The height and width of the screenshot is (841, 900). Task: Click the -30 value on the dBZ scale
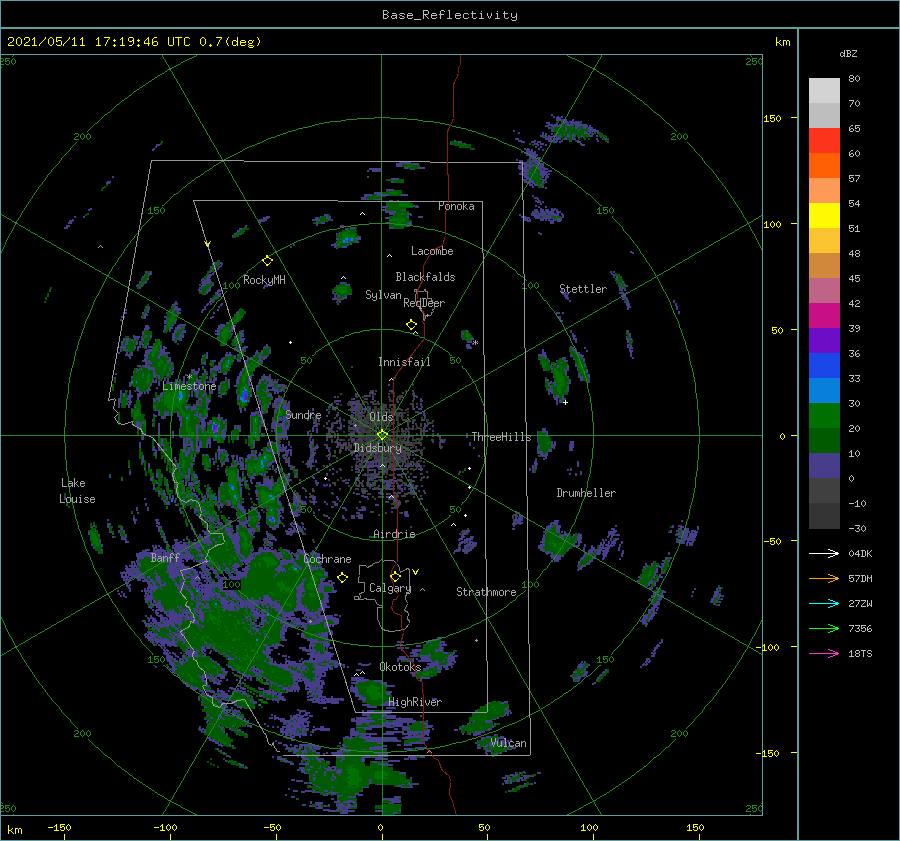tap(857, 528)
